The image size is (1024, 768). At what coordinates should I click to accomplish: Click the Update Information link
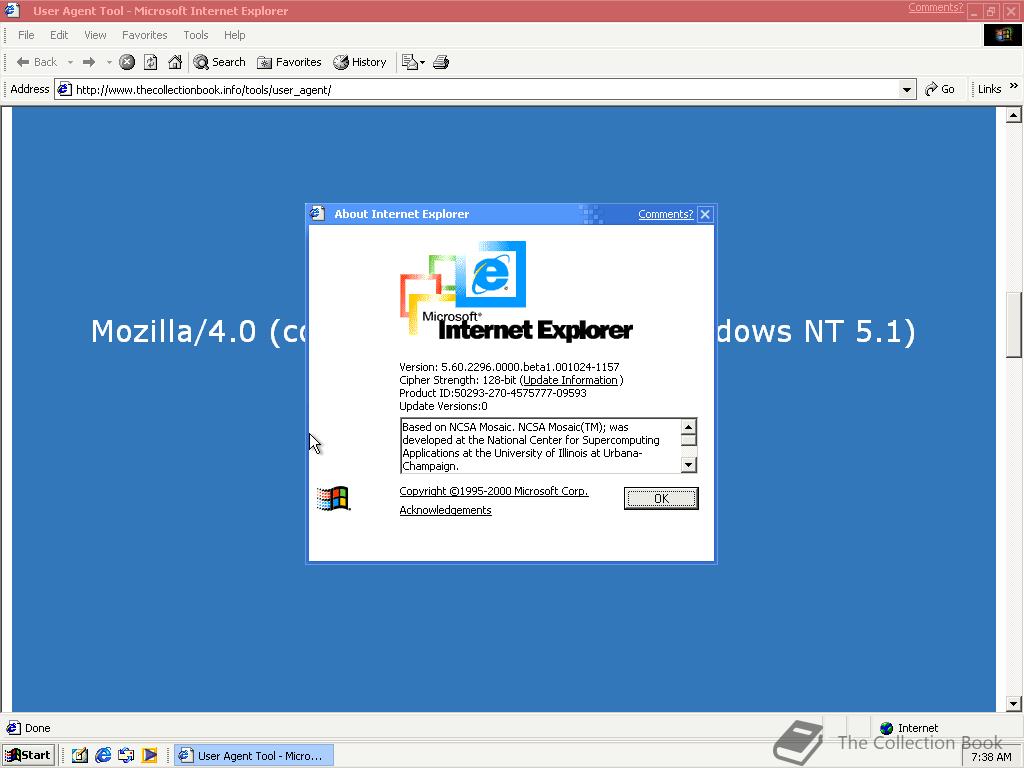click(570, 380)
